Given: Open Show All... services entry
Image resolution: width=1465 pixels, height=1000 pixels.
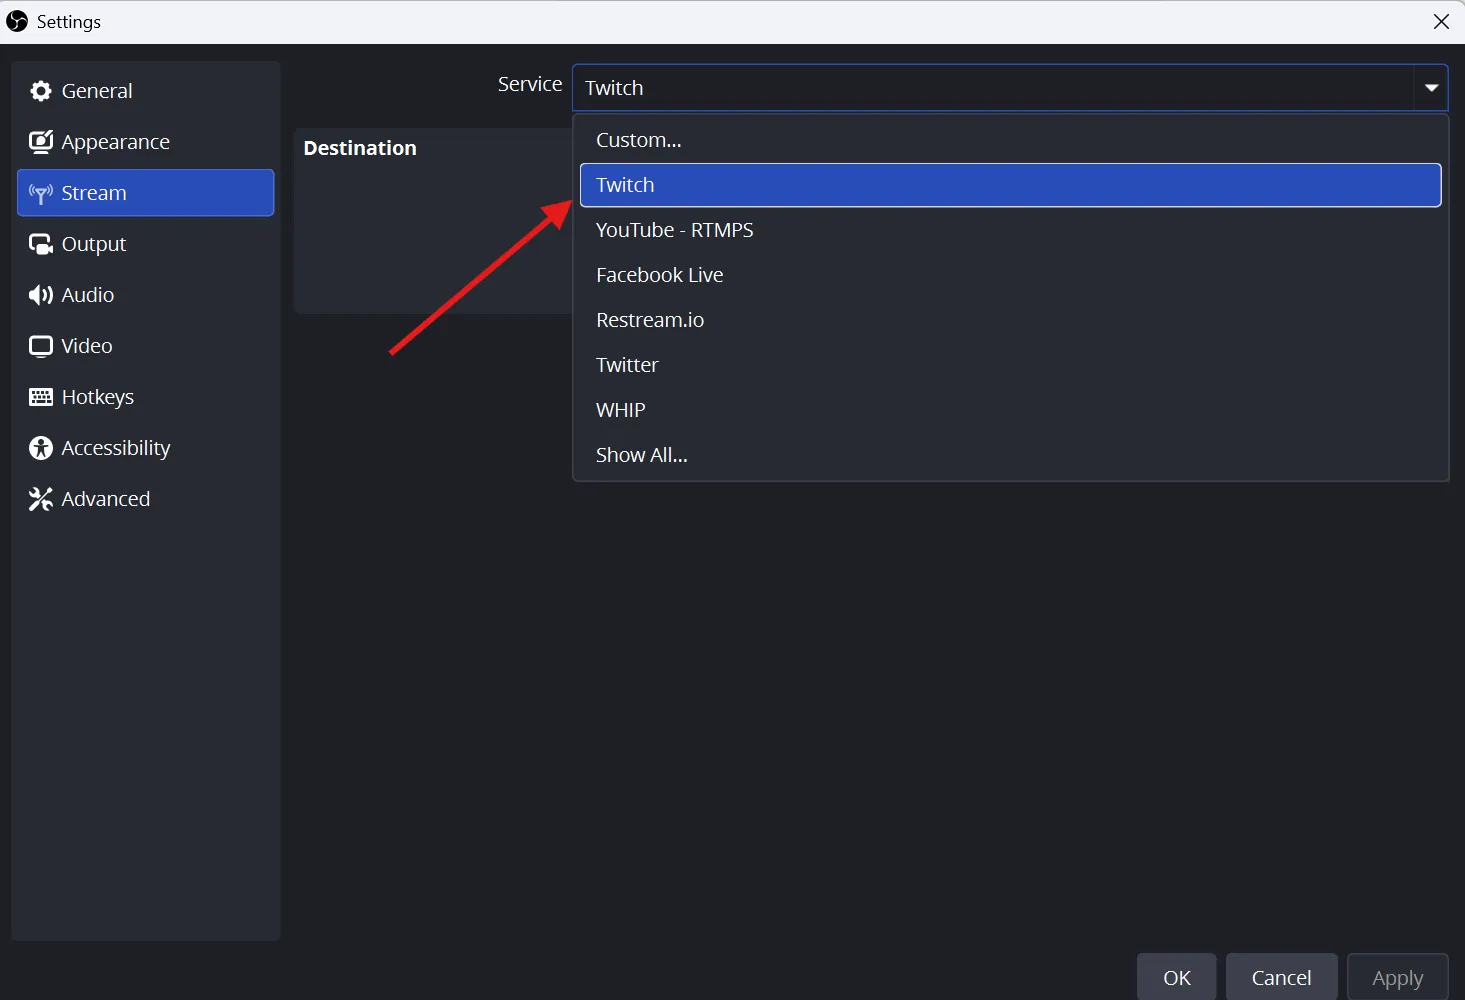Looking at the screenshot, I should tap(641, 455).
